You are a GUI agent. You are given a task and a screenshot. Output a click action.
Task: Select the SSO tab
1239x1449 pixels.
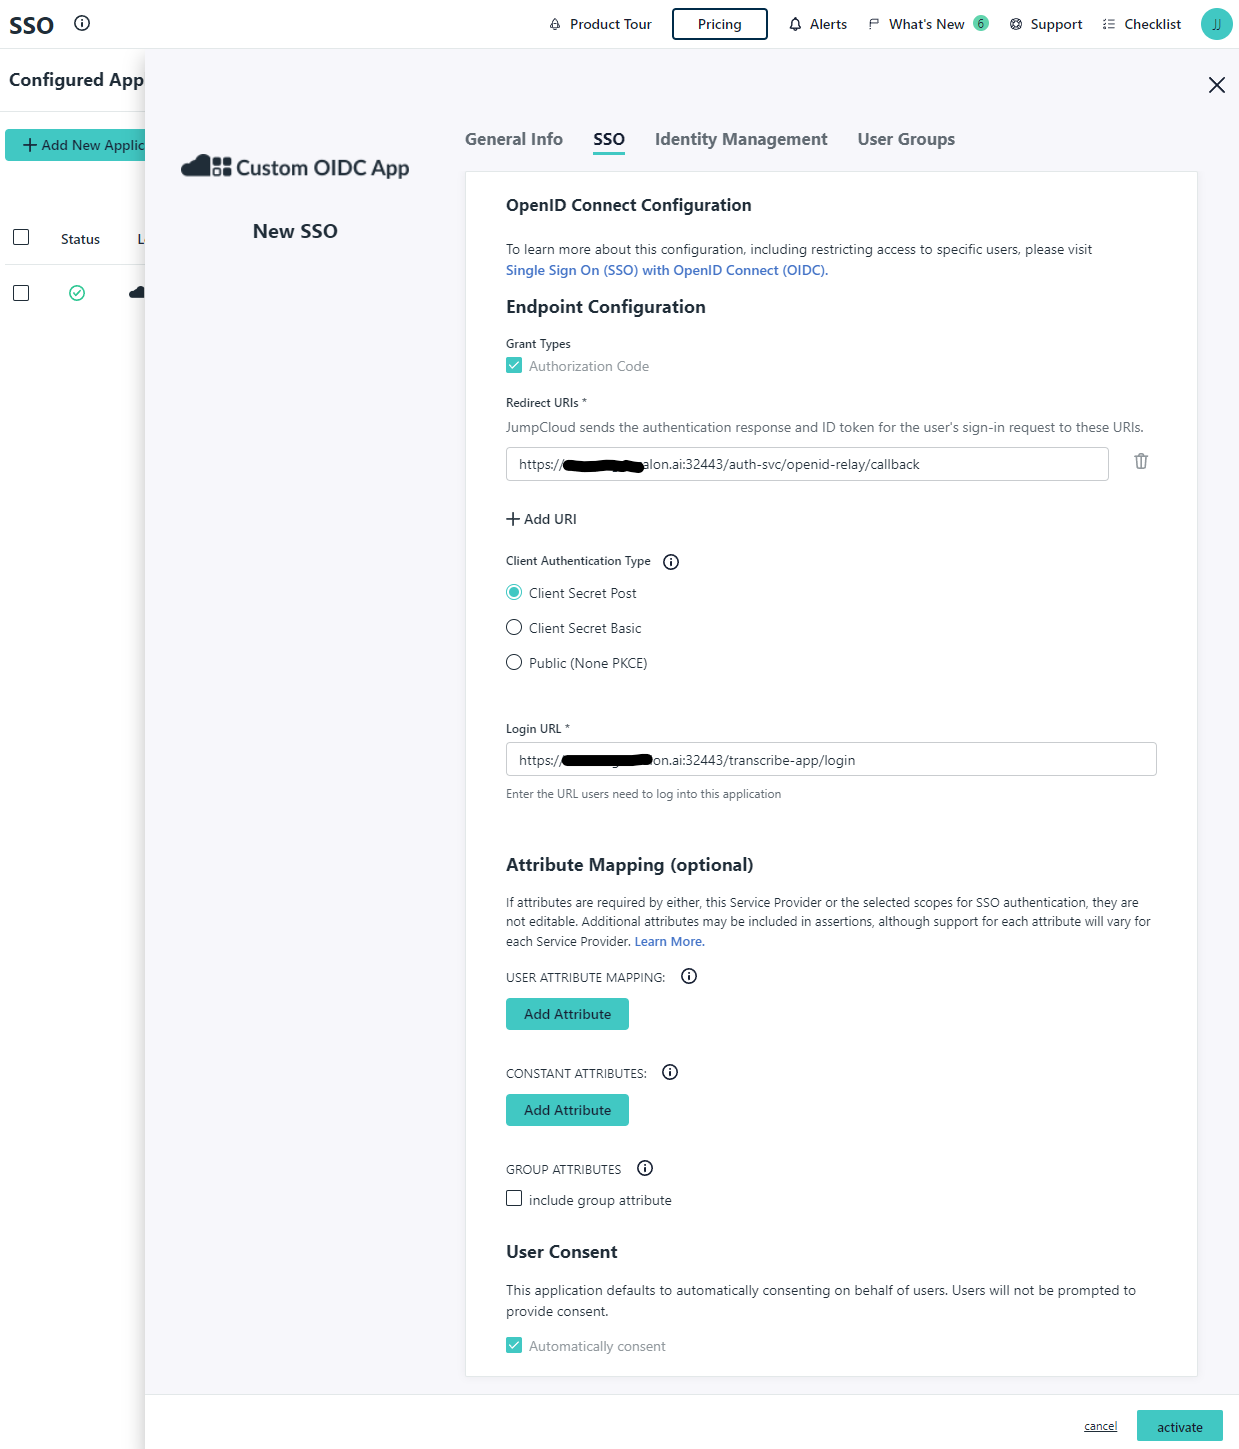coord(609,139)
